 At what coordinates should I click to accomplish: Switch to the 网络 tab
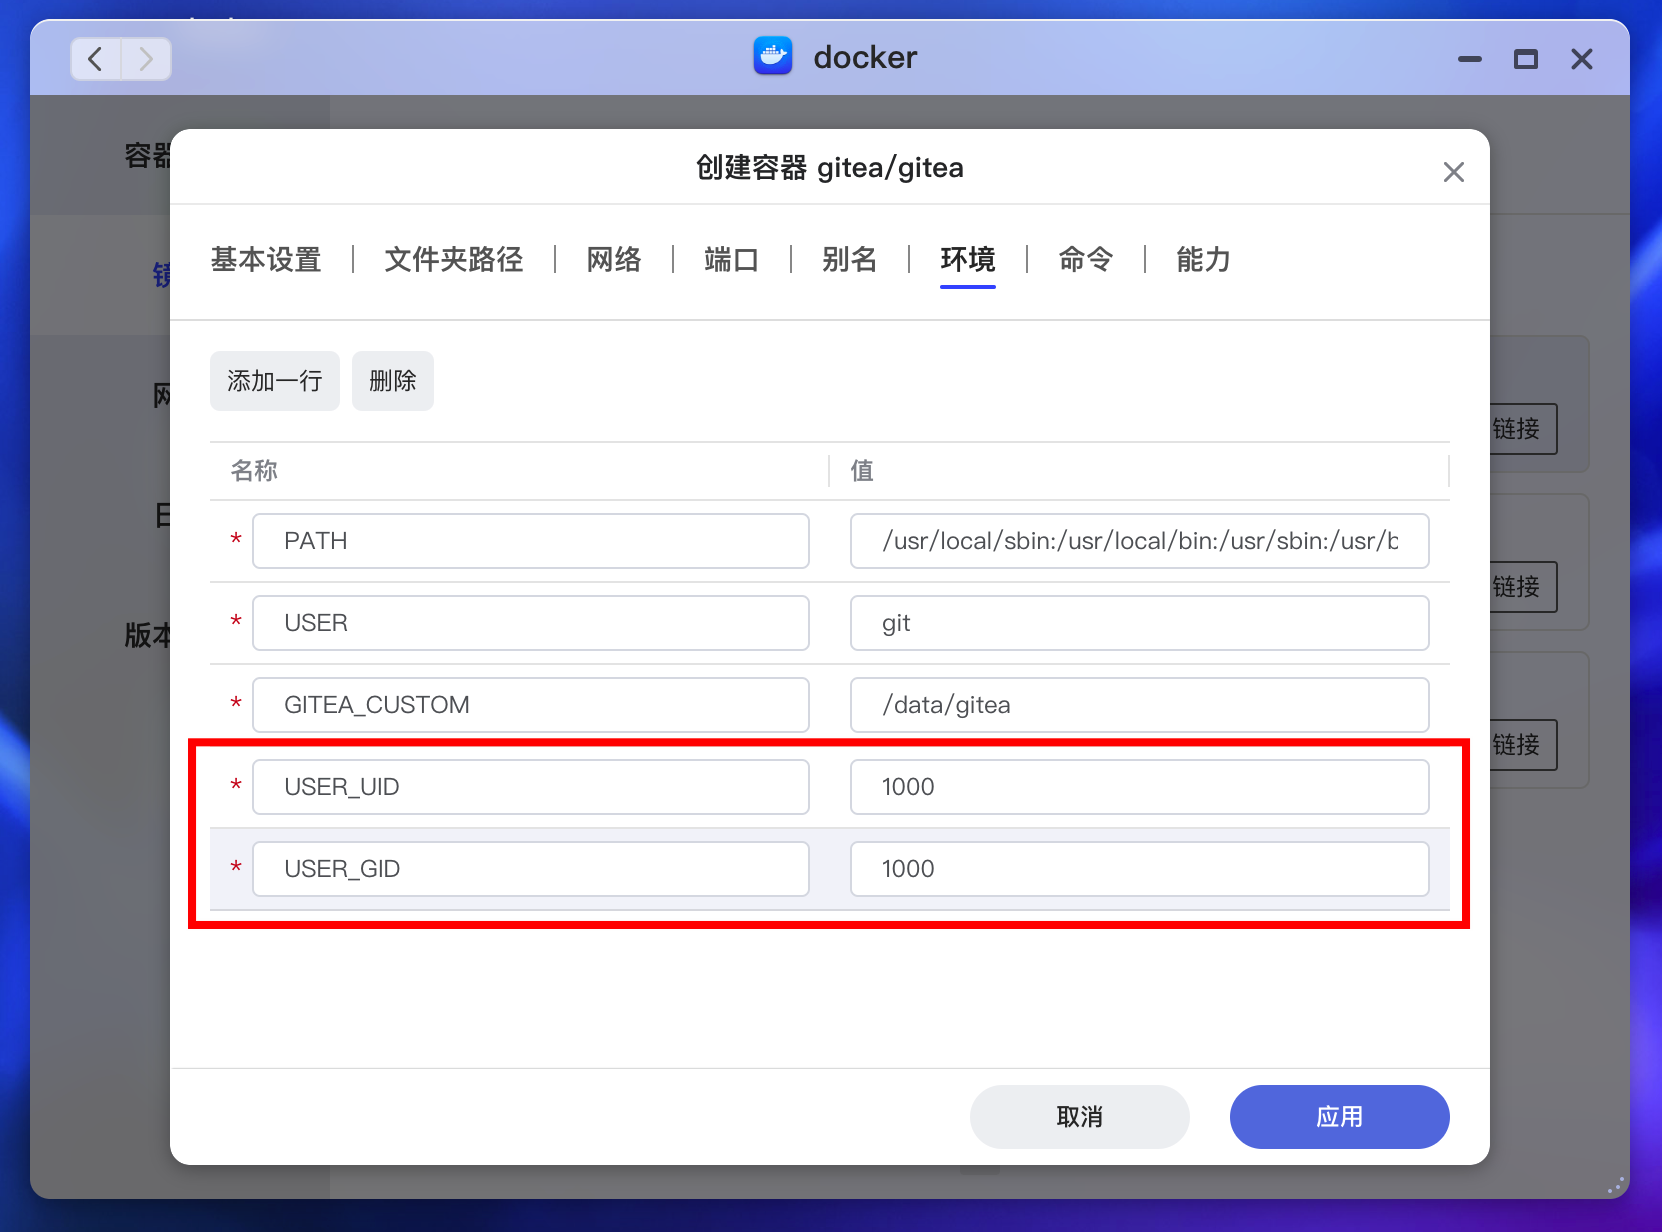614,260
